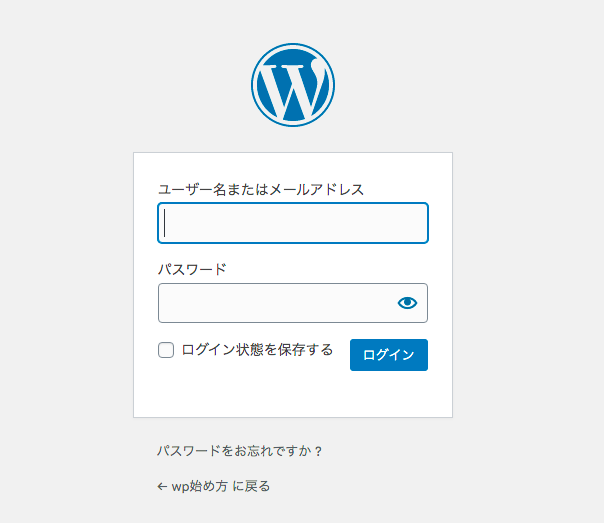The width and height of the screenshot is (604, 523).
Task: Open the パスワードをお忘れですか？ link
Action: coord(239,451)
